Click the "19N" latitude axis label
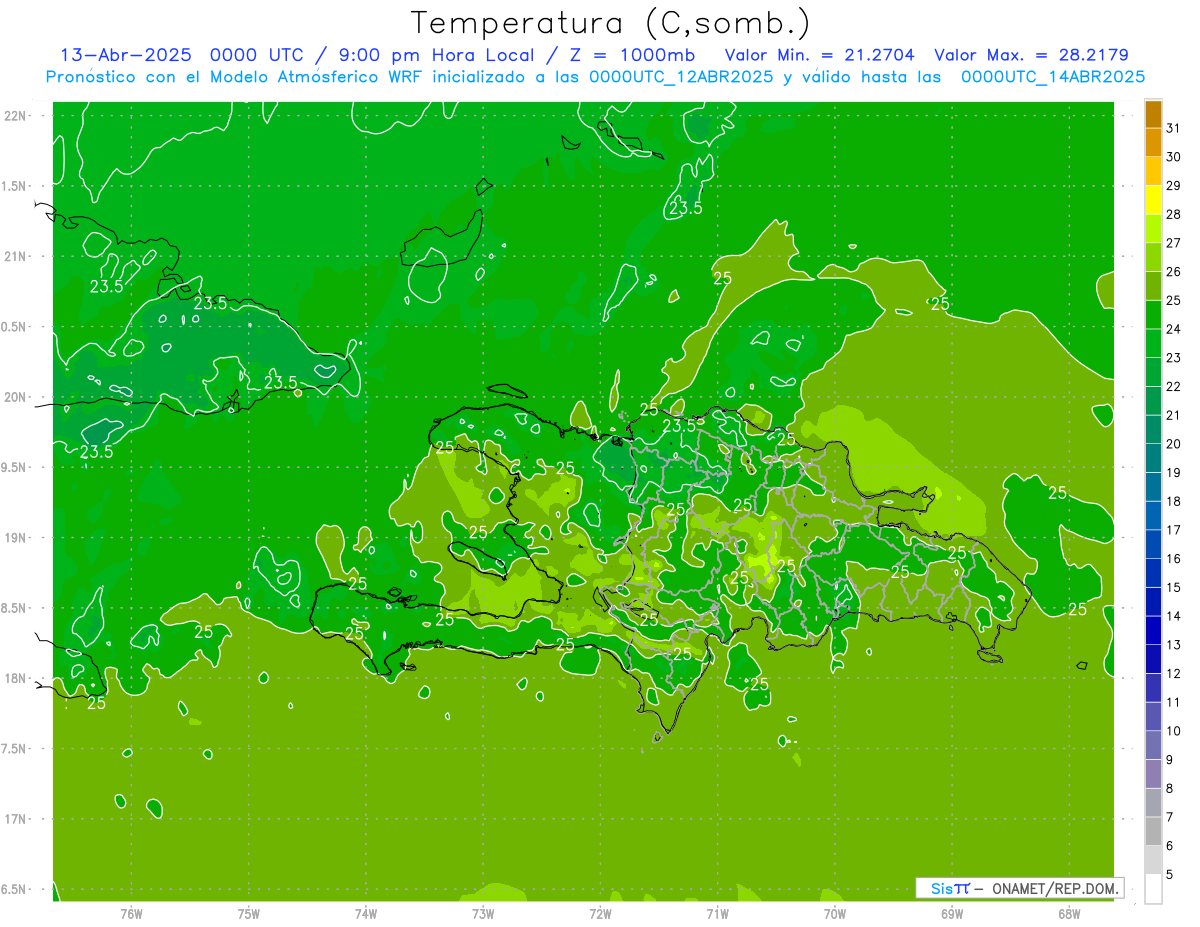This screenshot has width=1200, height=927. [17, 538]
